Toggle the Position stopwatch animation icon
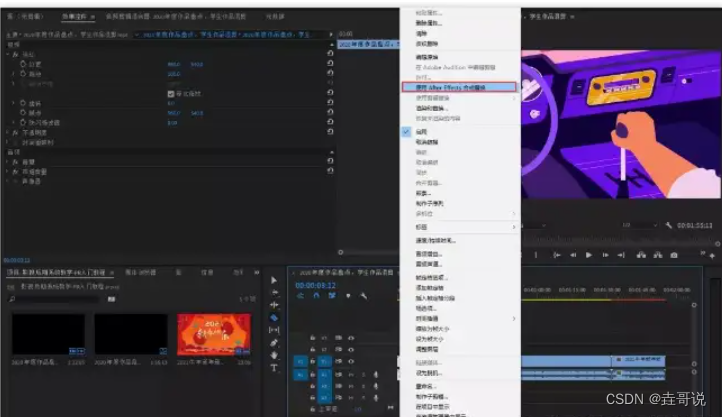 tap(23, 64)
